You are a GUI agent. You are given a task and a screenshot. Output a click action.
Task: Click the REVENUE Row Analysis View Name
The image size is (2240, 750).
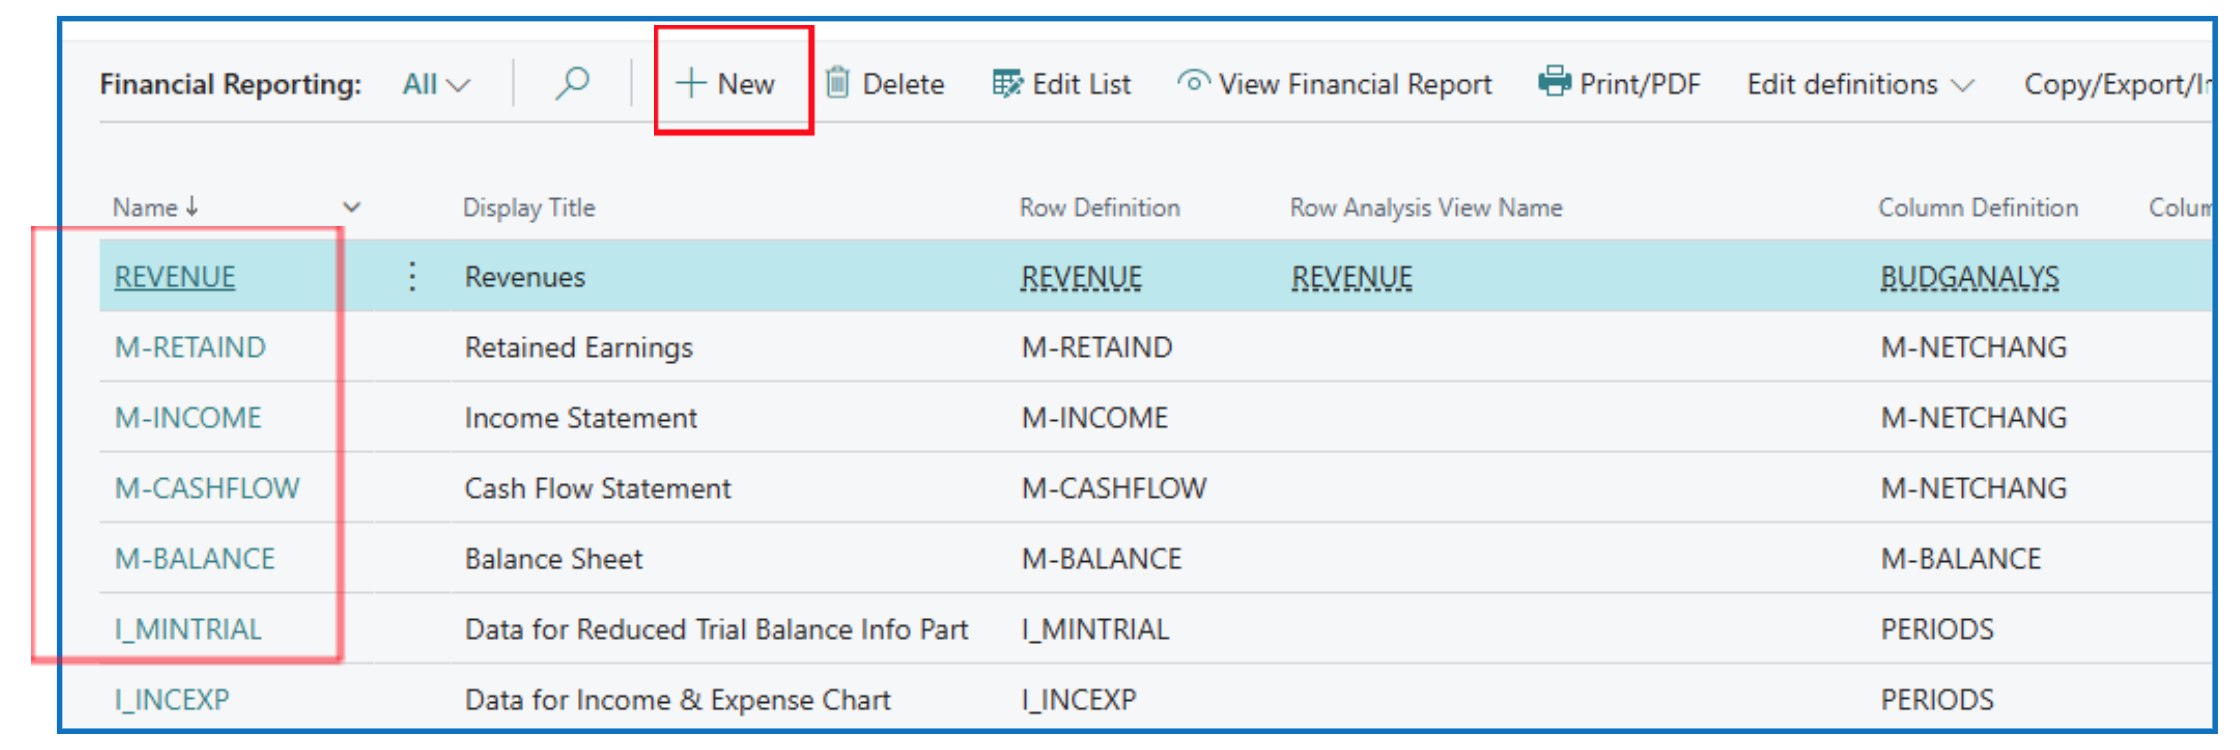[x=1351, y=277]
